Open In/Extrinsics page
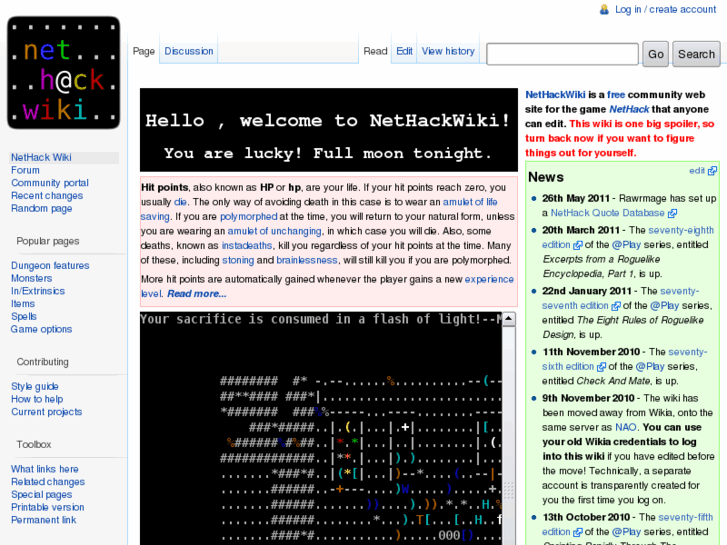 38,291
